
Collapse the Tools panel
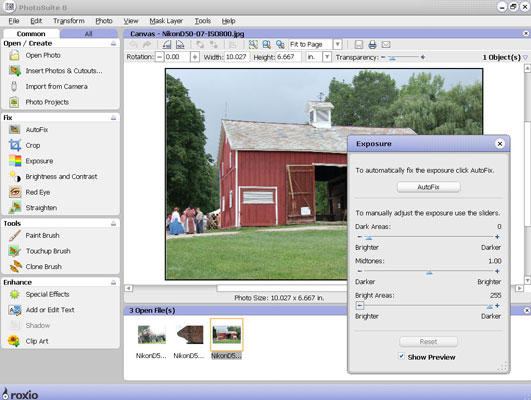113,224
